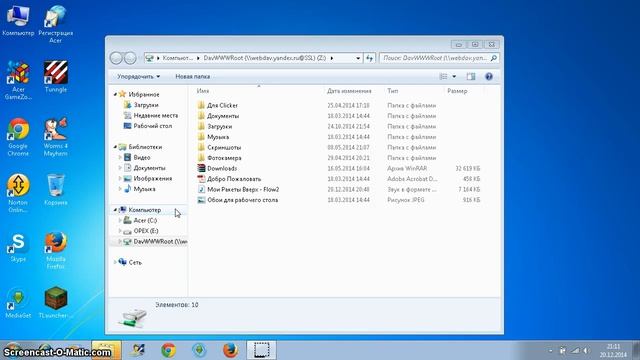Refresh the current folder in address bar

tap(369, 58)
